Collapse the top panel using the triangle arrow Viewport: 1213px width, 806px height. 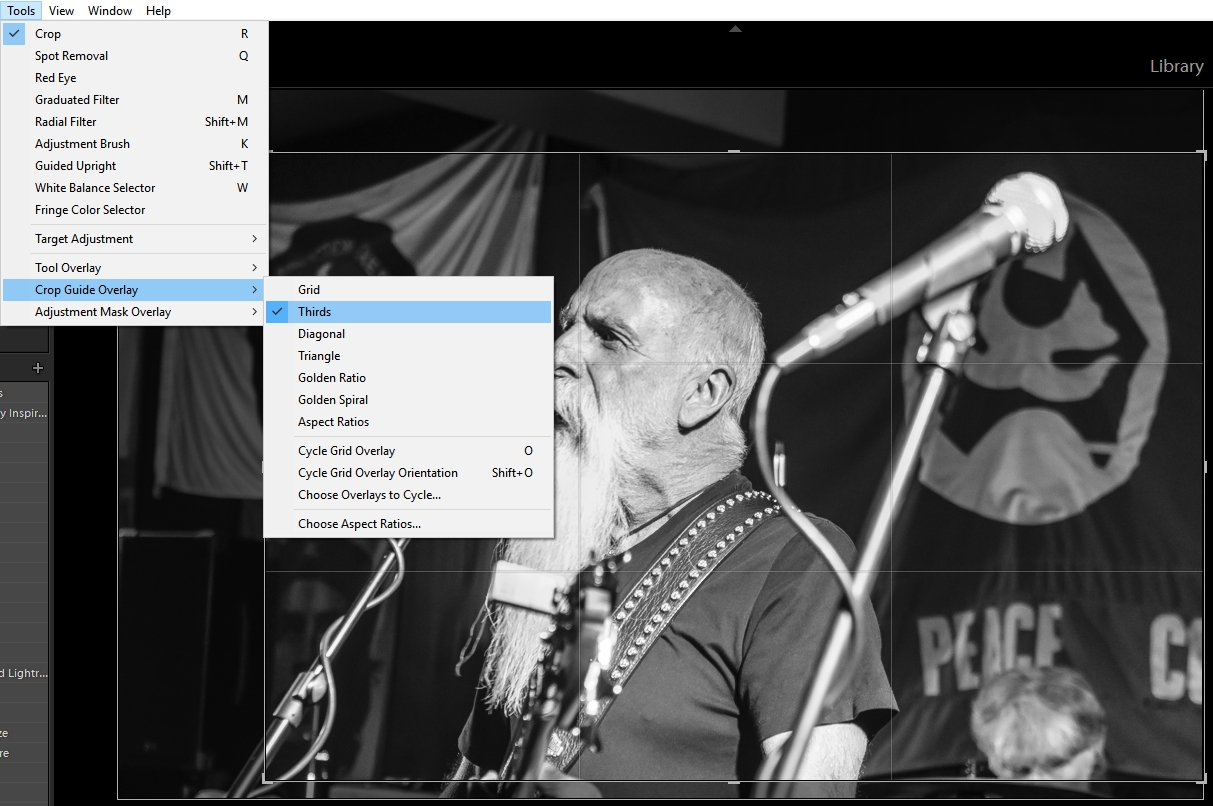pos(735,29)
